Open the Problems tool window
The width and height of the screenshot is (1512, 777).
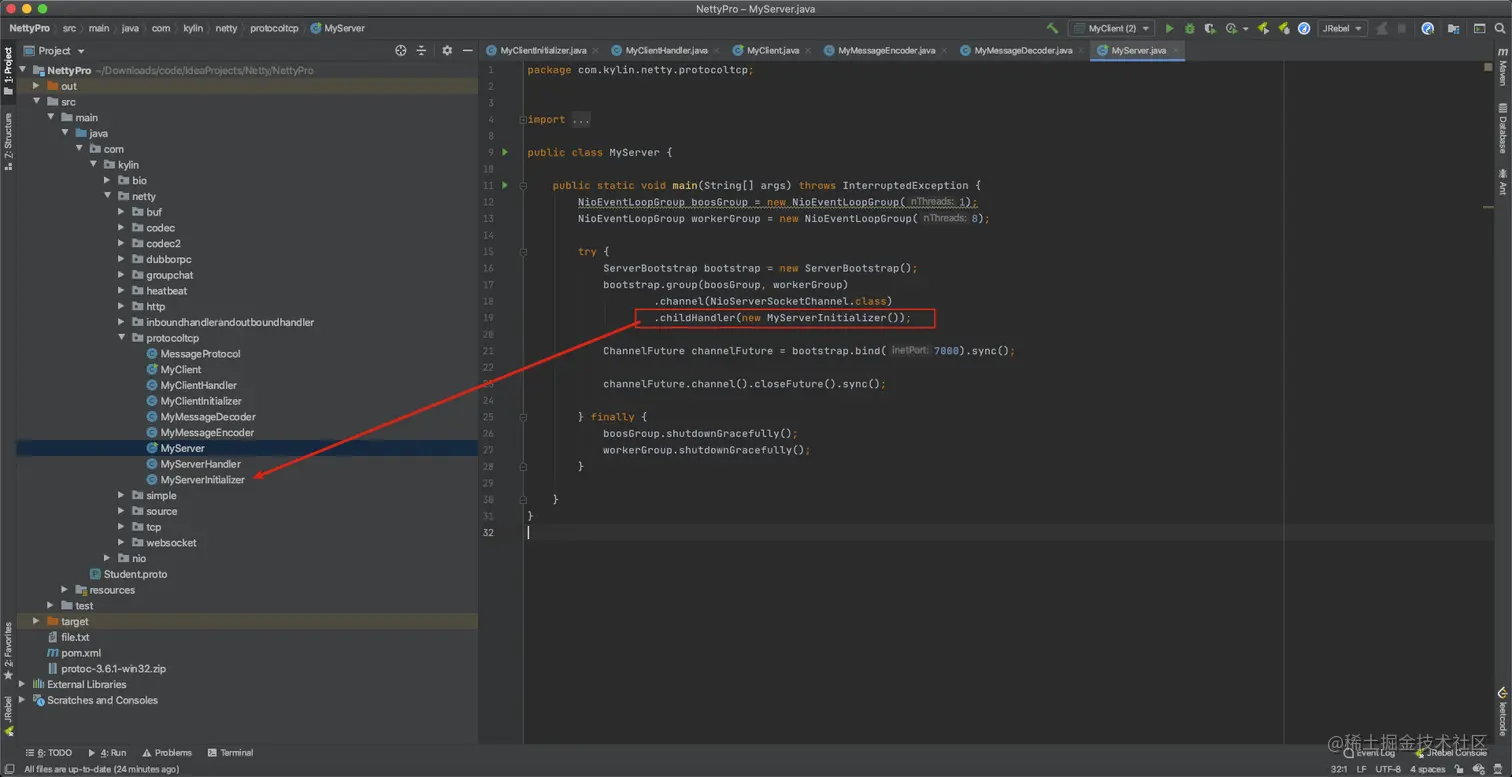click(x=167, y=753)
